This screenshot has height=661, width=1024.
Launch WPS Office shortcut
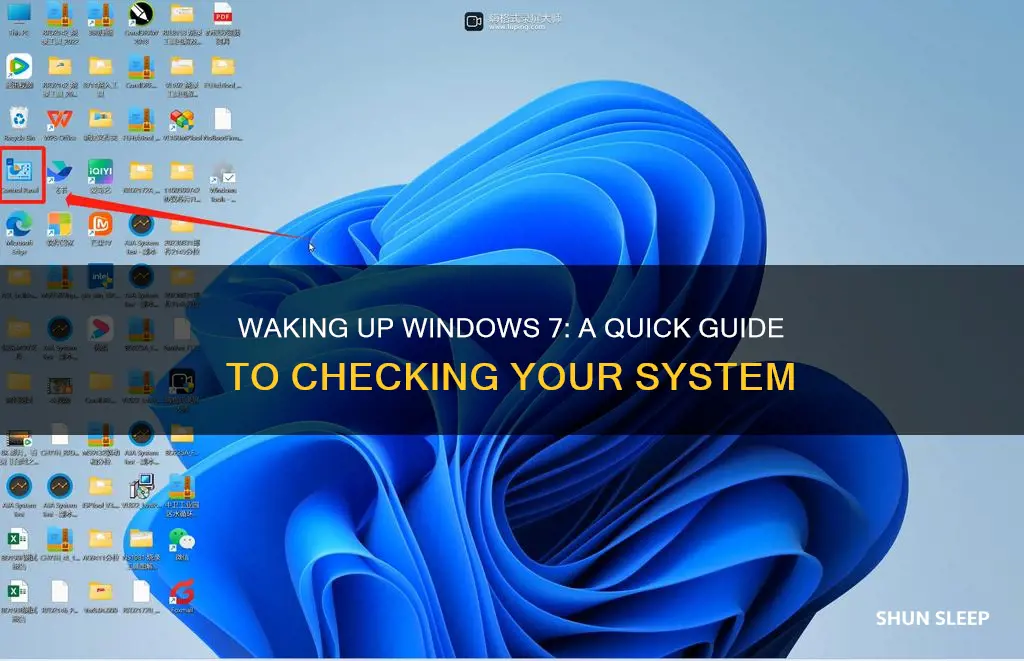point(59,124)
